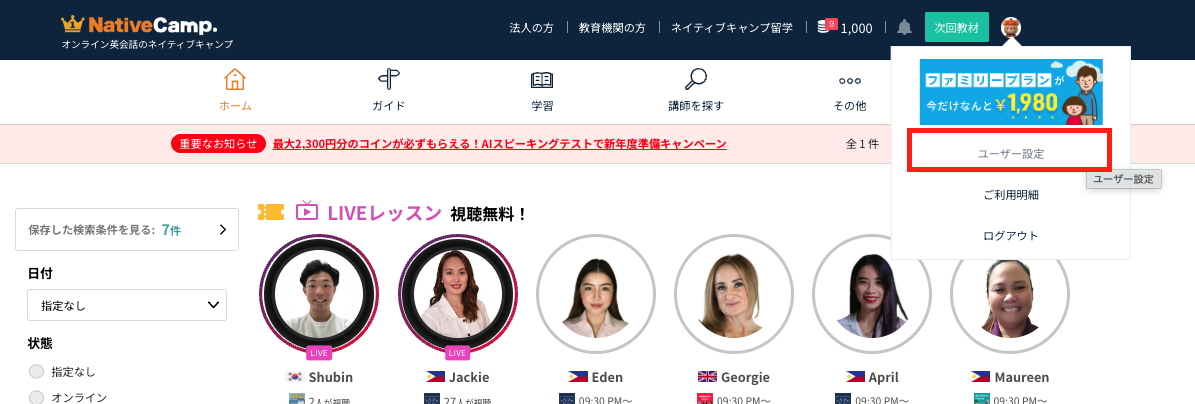Select ユーザー設定 from the user menu
This screenshot has width=1195, height=404.
(1010, 154)
